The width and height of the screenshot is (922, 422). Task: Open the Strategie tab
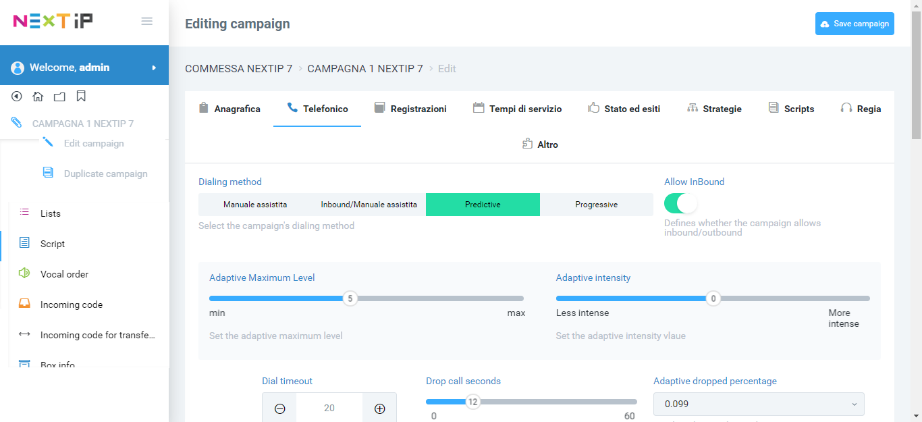(714, 108)
